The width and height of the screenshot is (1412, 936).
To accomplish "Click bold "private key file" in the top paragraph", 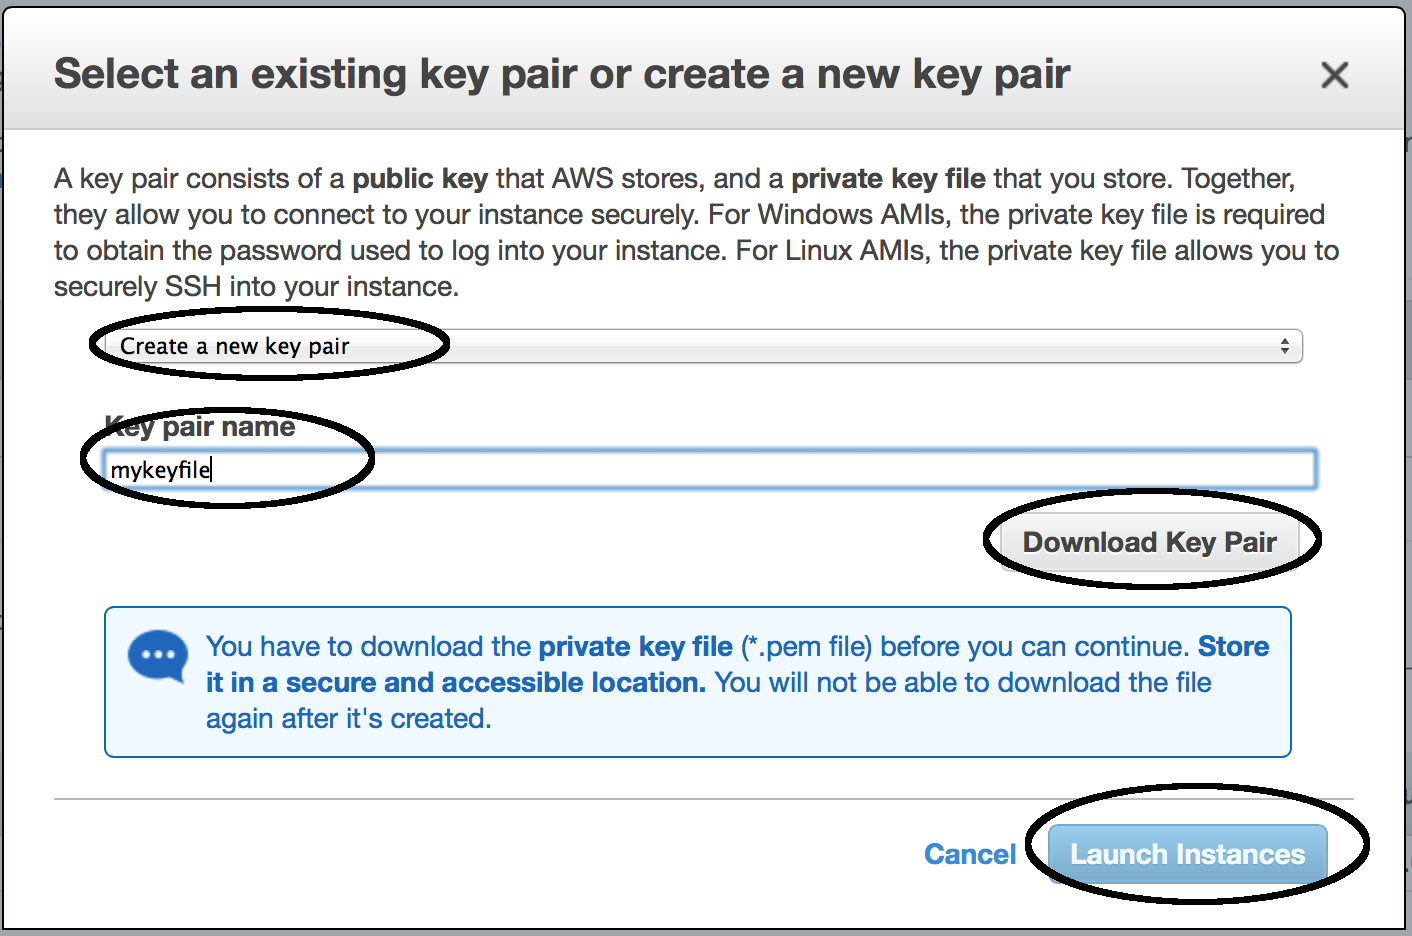I will pos(888,179).
